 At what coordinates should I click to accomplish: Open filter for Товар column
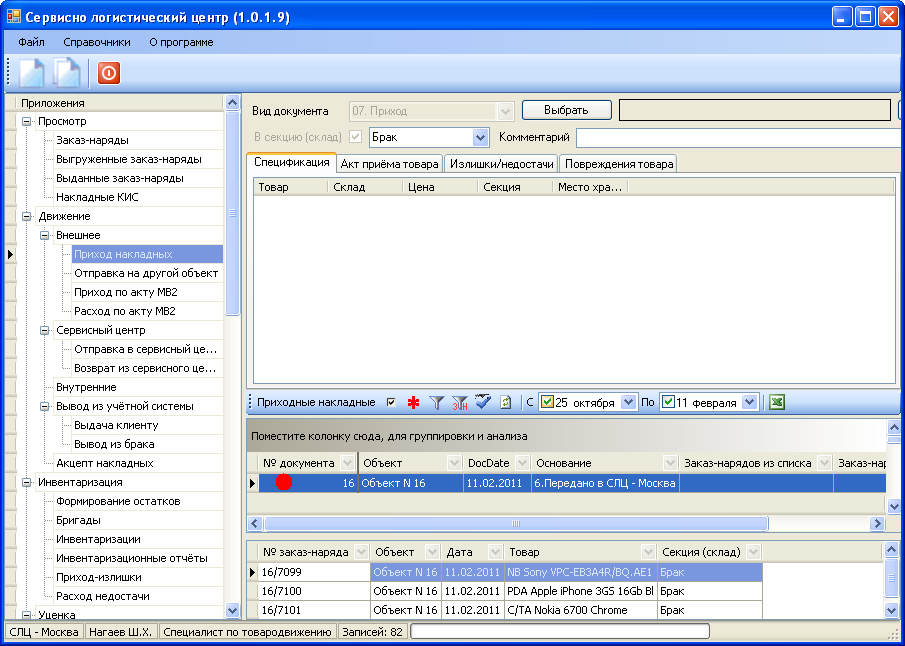pyautogui.click(x=648, y=552)
